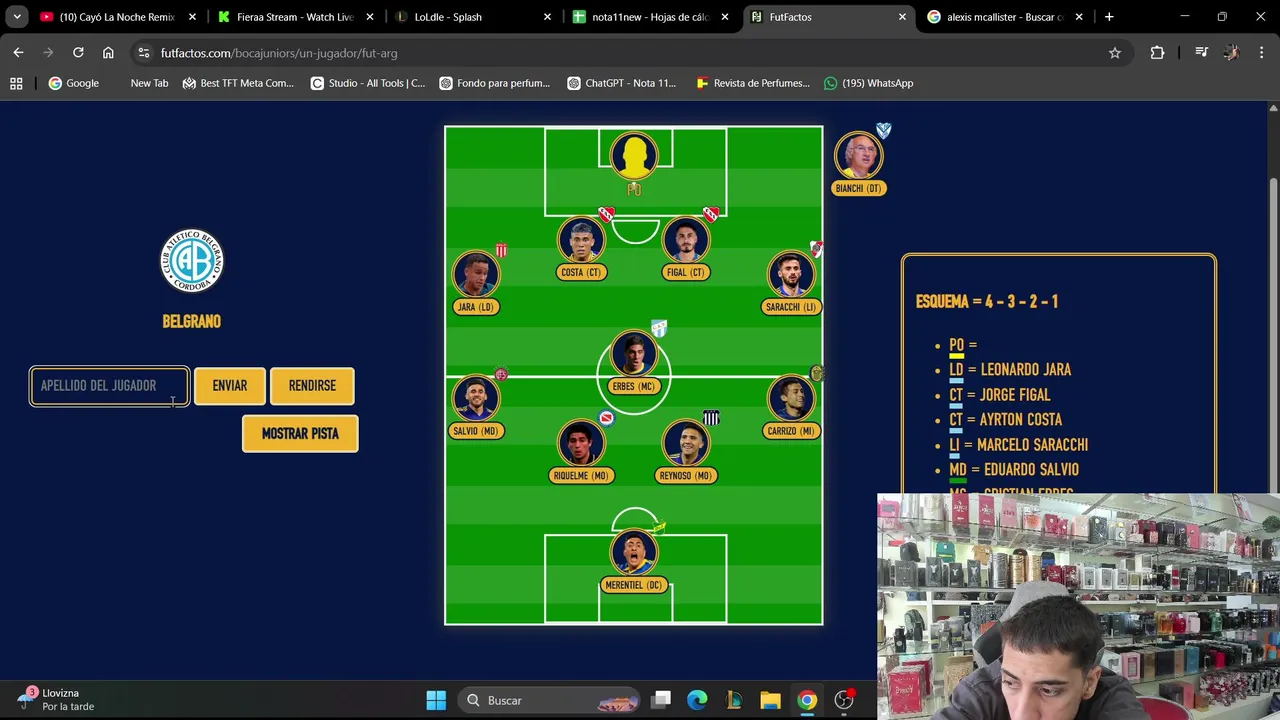1280x720 pixels.
Task: Click the MD = EDUARDO SALVIO line
Action: click(1014, 470)
